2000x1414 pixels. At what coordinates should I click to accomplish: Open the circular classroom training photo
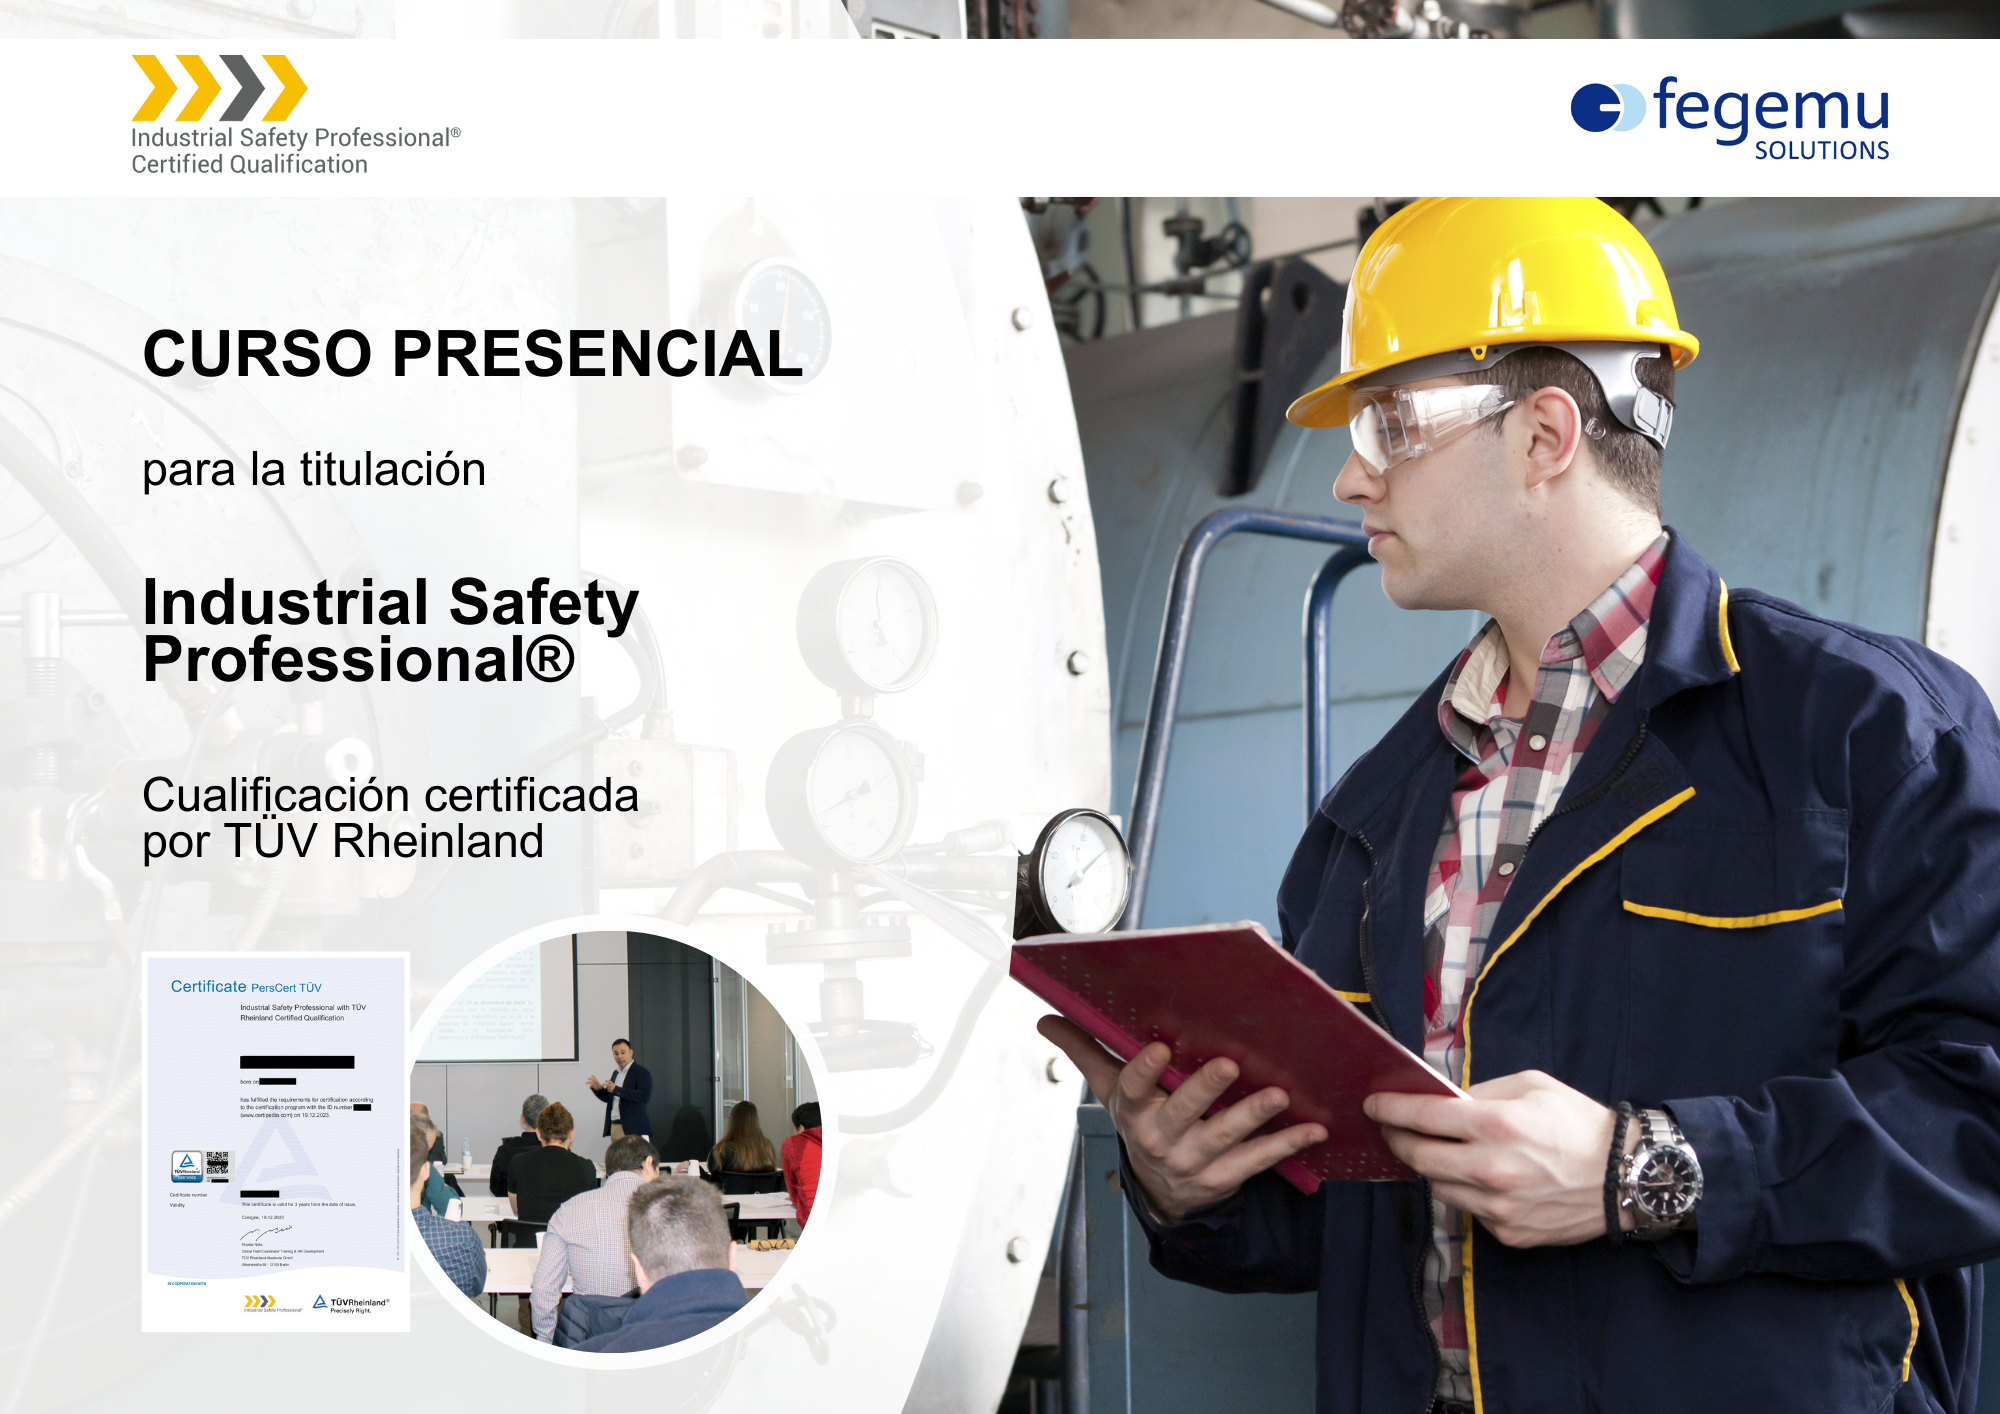pyautogui.click(x=615, y=1141)
